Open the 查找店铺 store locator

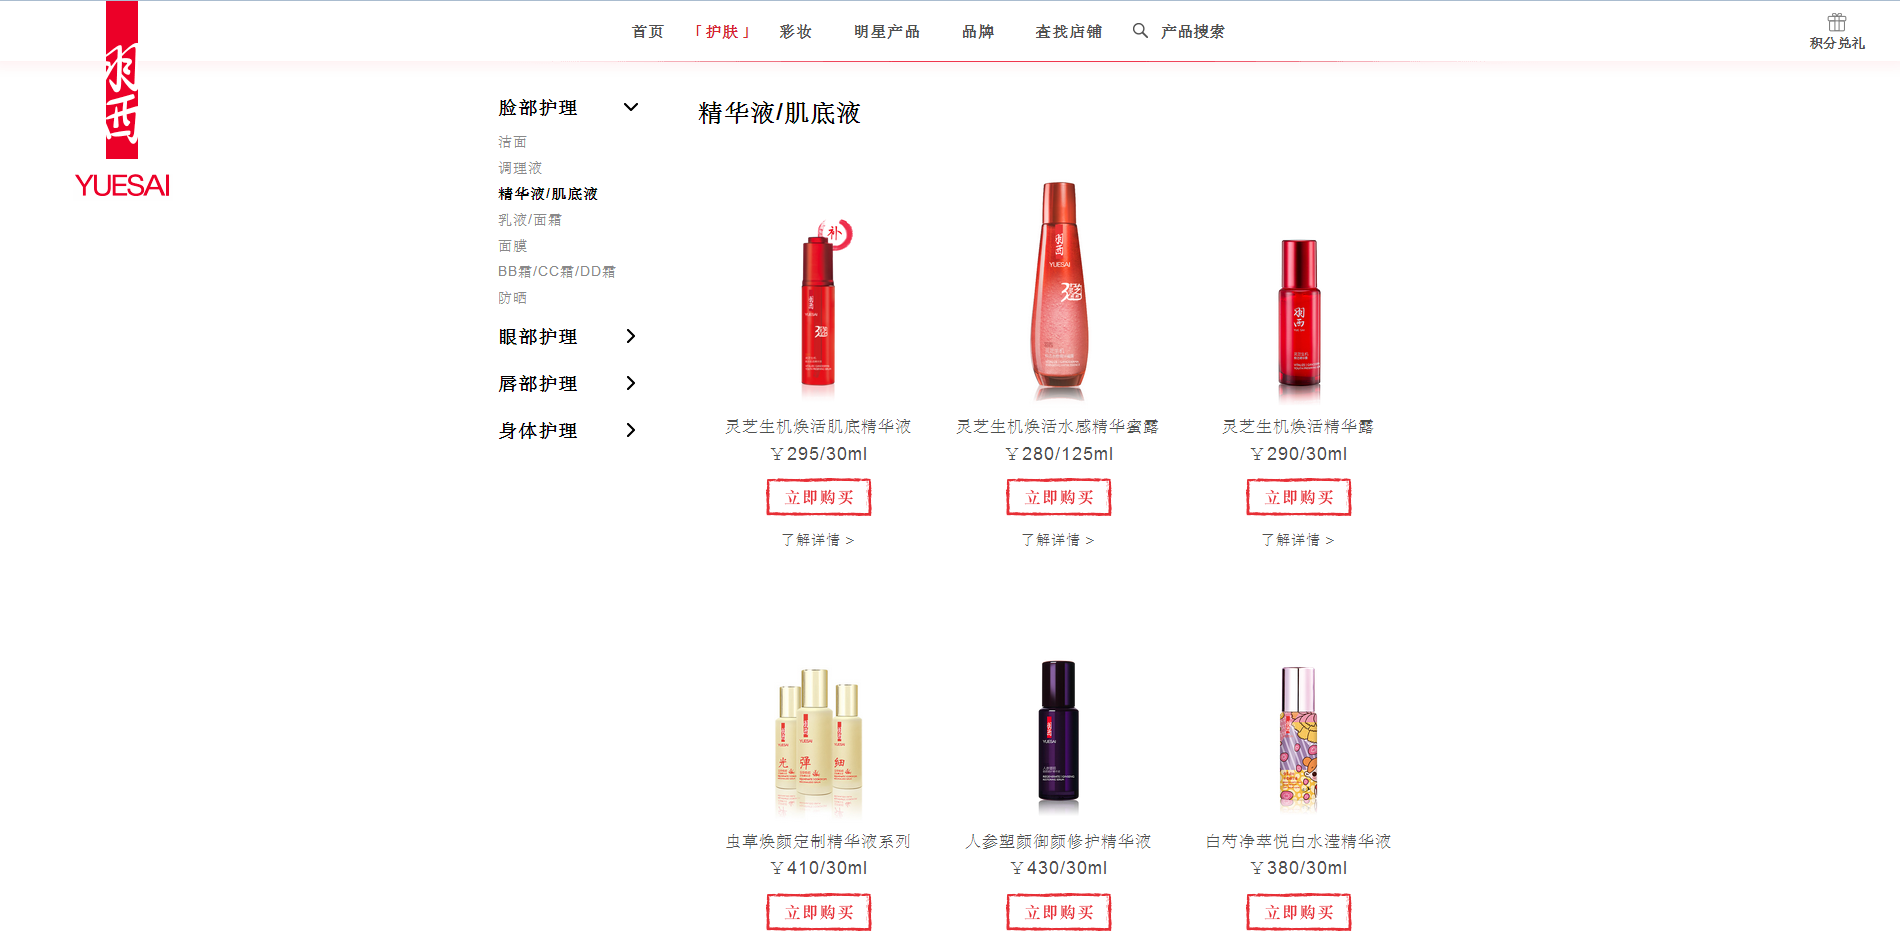click(1068, 32)
